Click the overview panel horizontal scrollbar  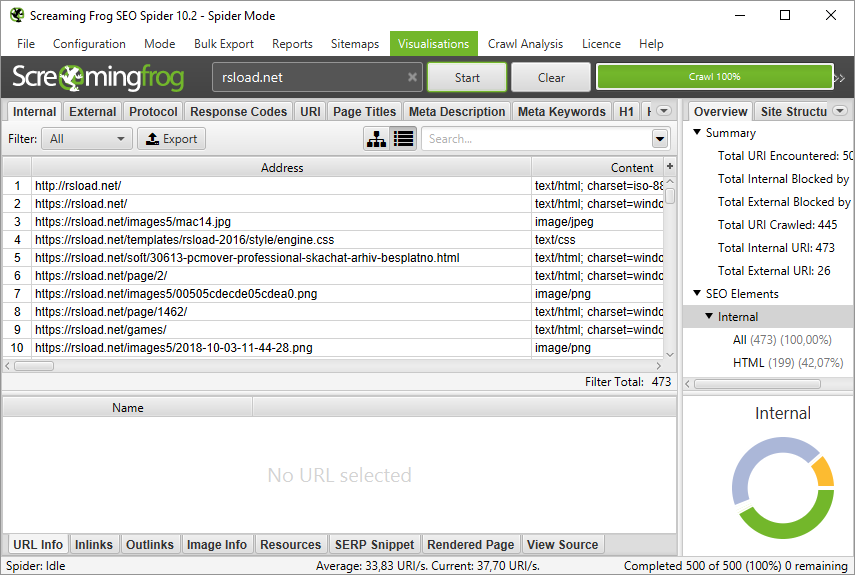coord(757,384)
